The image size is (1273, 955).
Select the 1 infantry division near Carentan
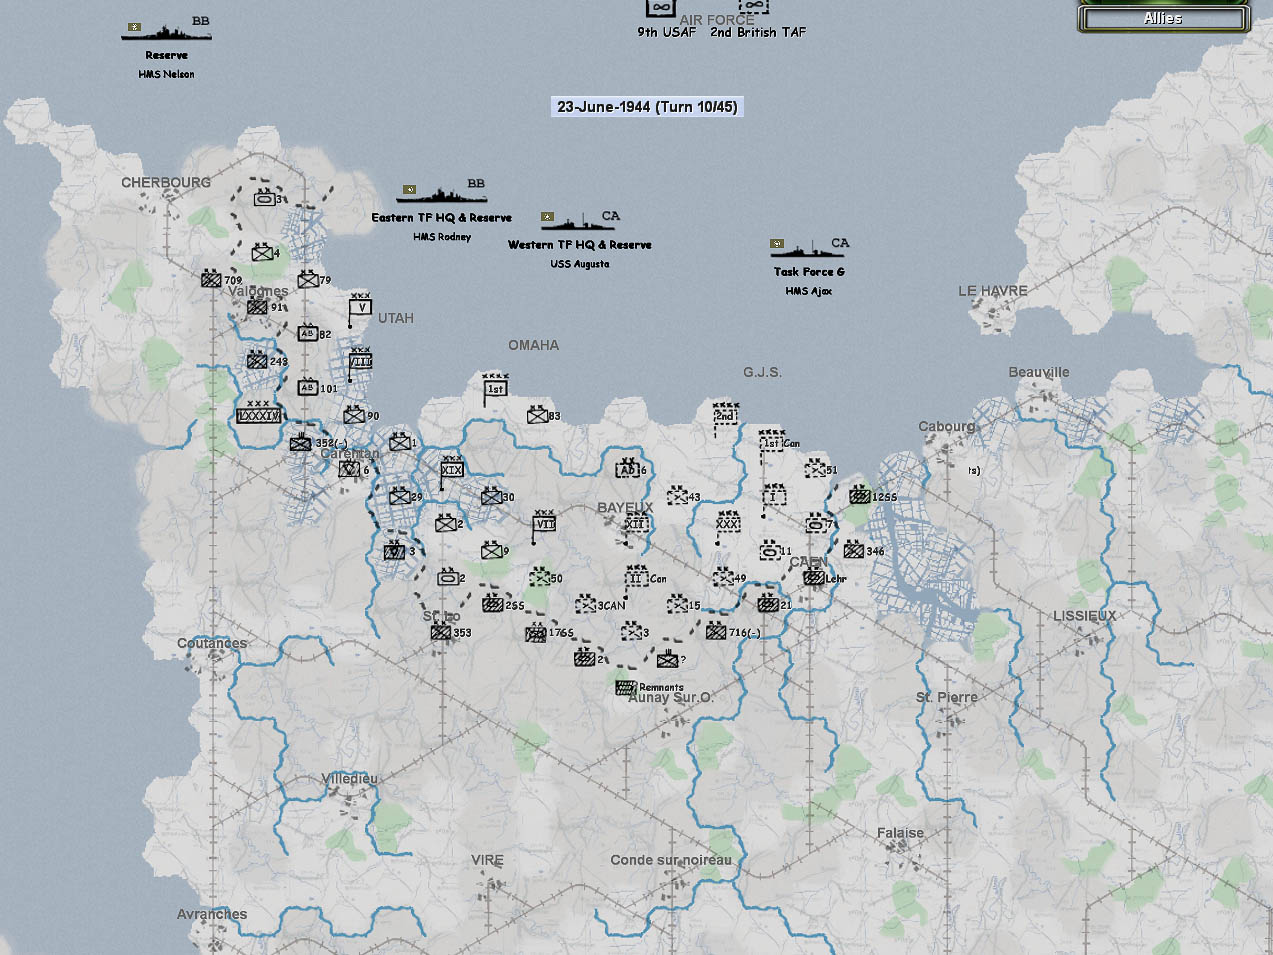(400, 441)
